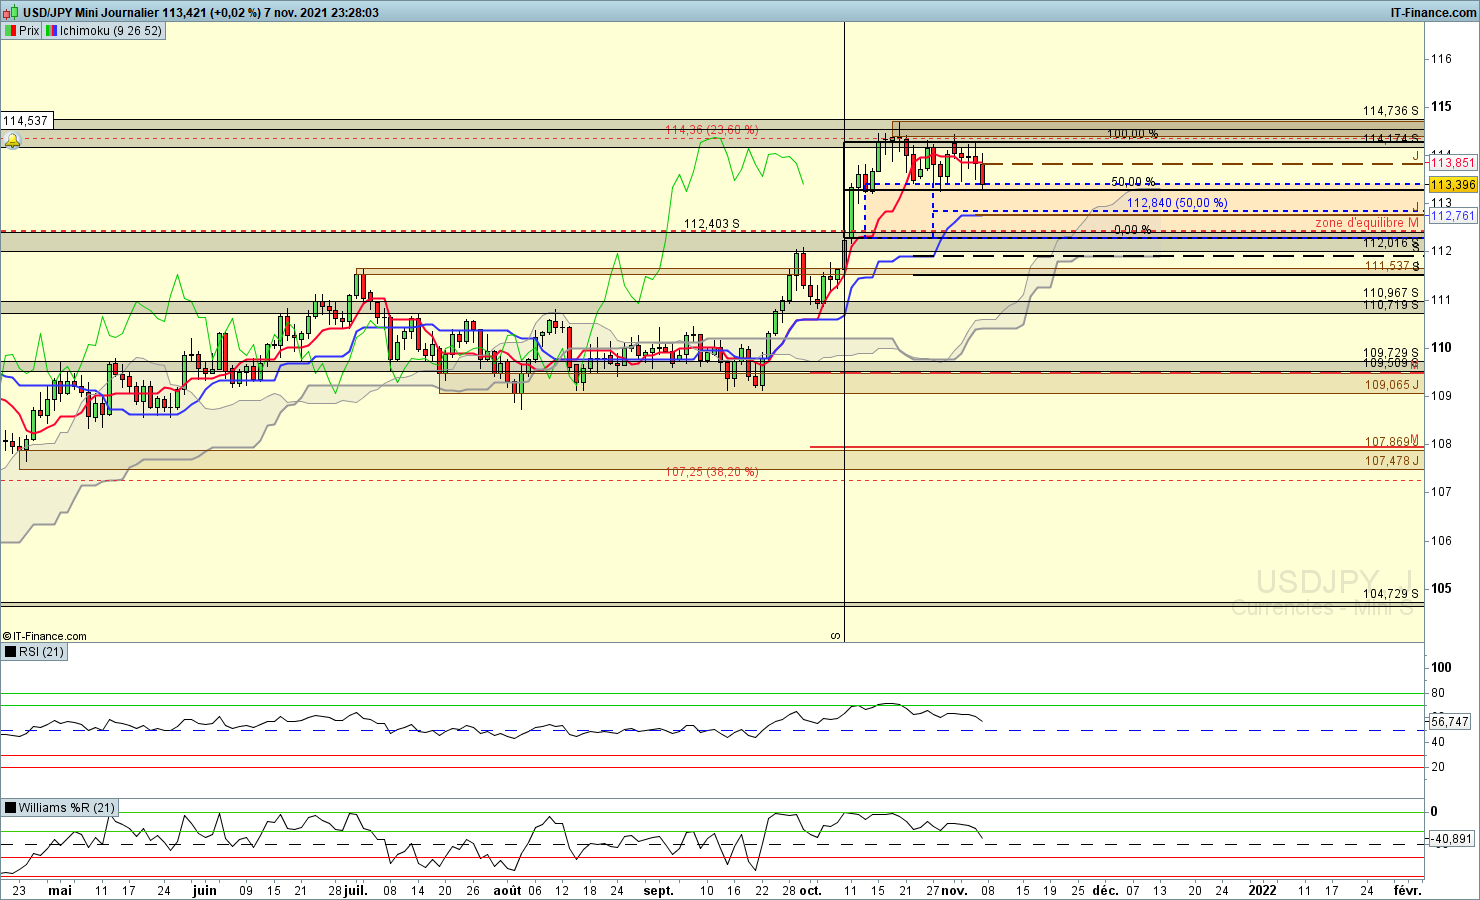Click the sept. month on the time axis

click(659, 890)
